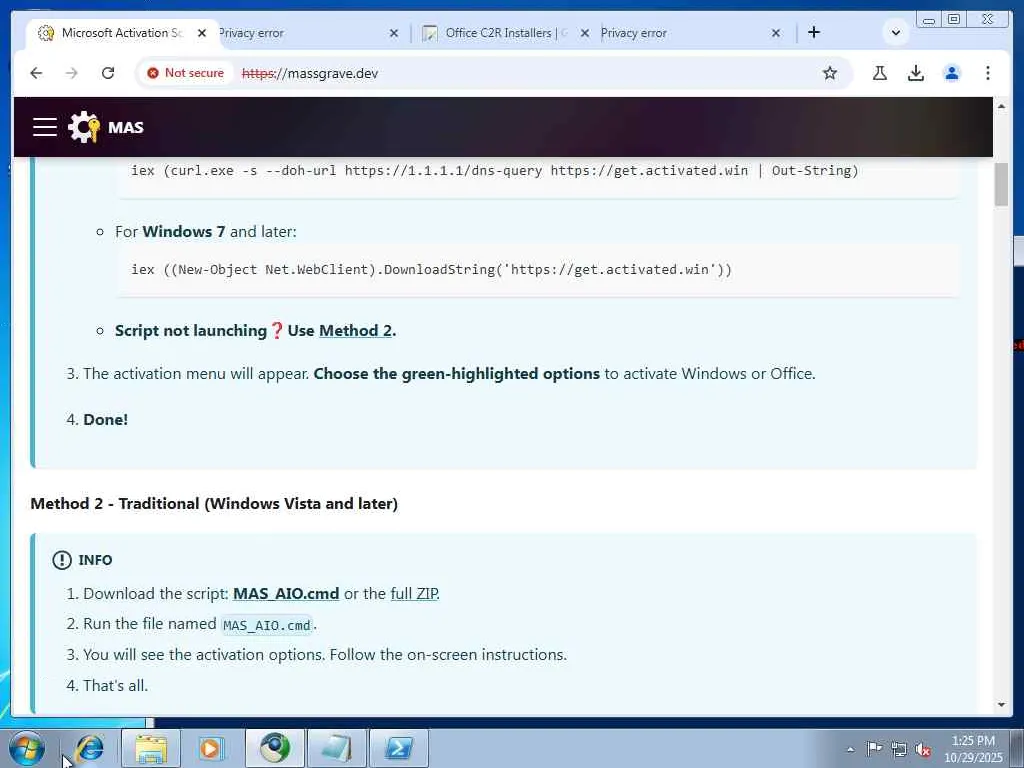The image size is (1024, 768).
Task: Open the full ZIP download link
Action: click(x=414, y=594)
